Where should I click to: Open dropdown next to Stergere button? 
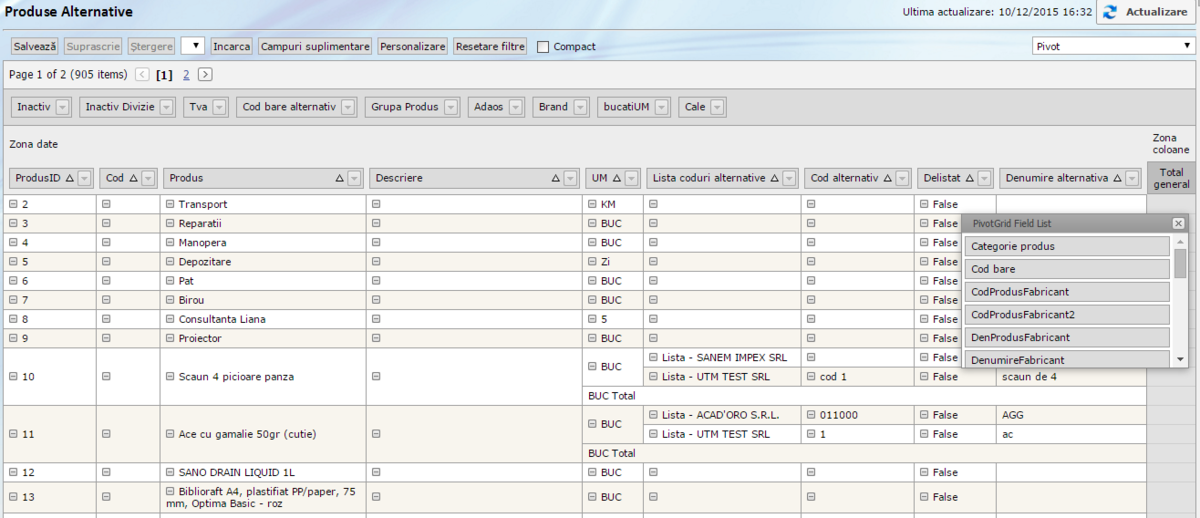click(x=192, y=46)
